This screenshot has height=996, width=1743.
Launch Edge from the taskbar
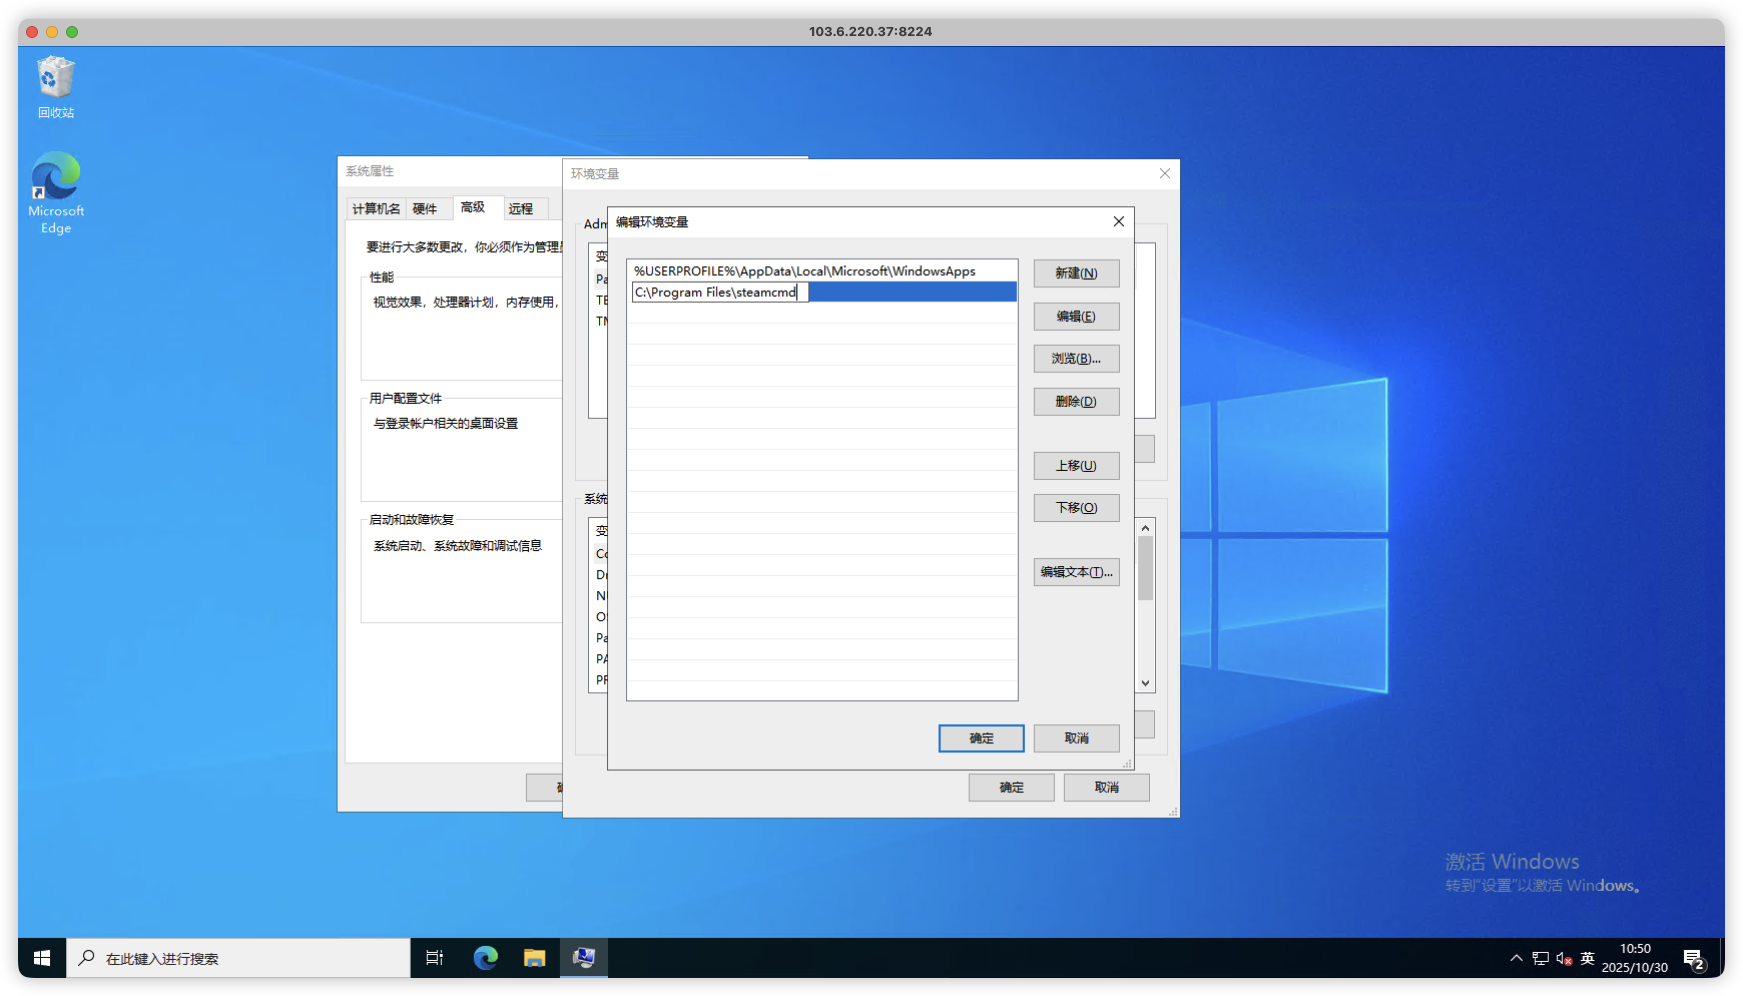tap(486, 958)
